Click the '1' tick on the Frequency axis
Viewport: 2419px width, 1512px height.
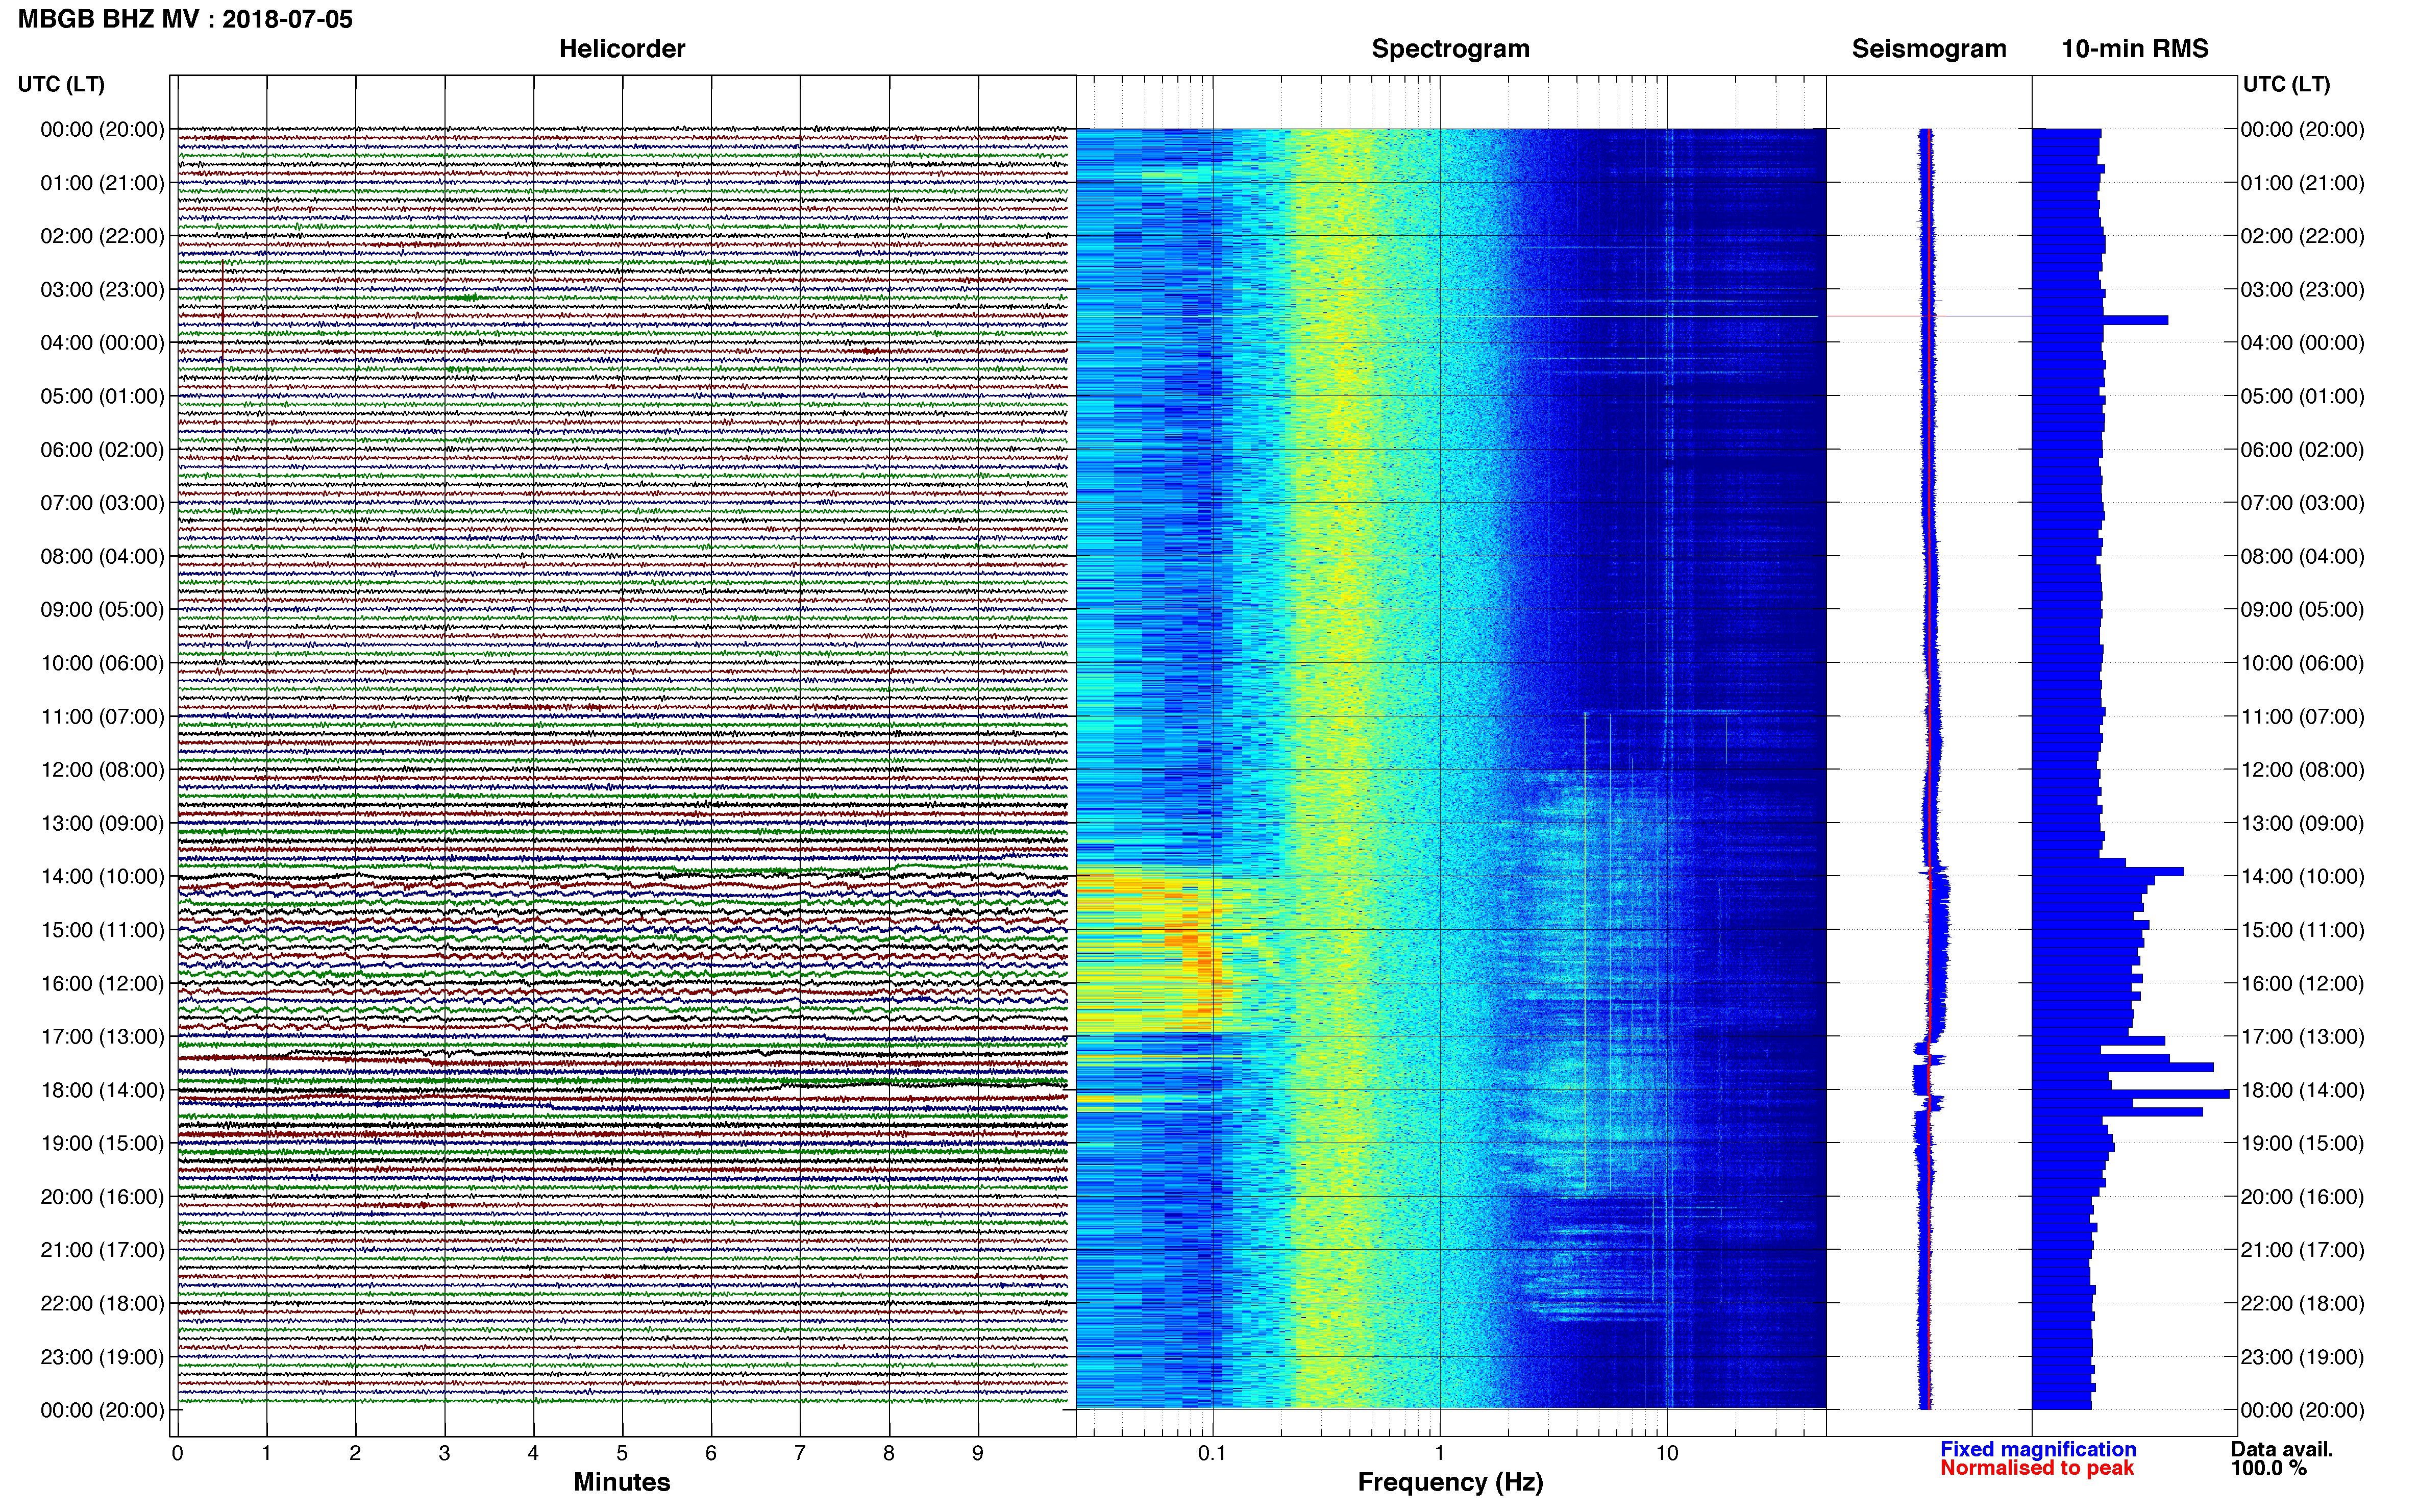coord(1439,1453)
